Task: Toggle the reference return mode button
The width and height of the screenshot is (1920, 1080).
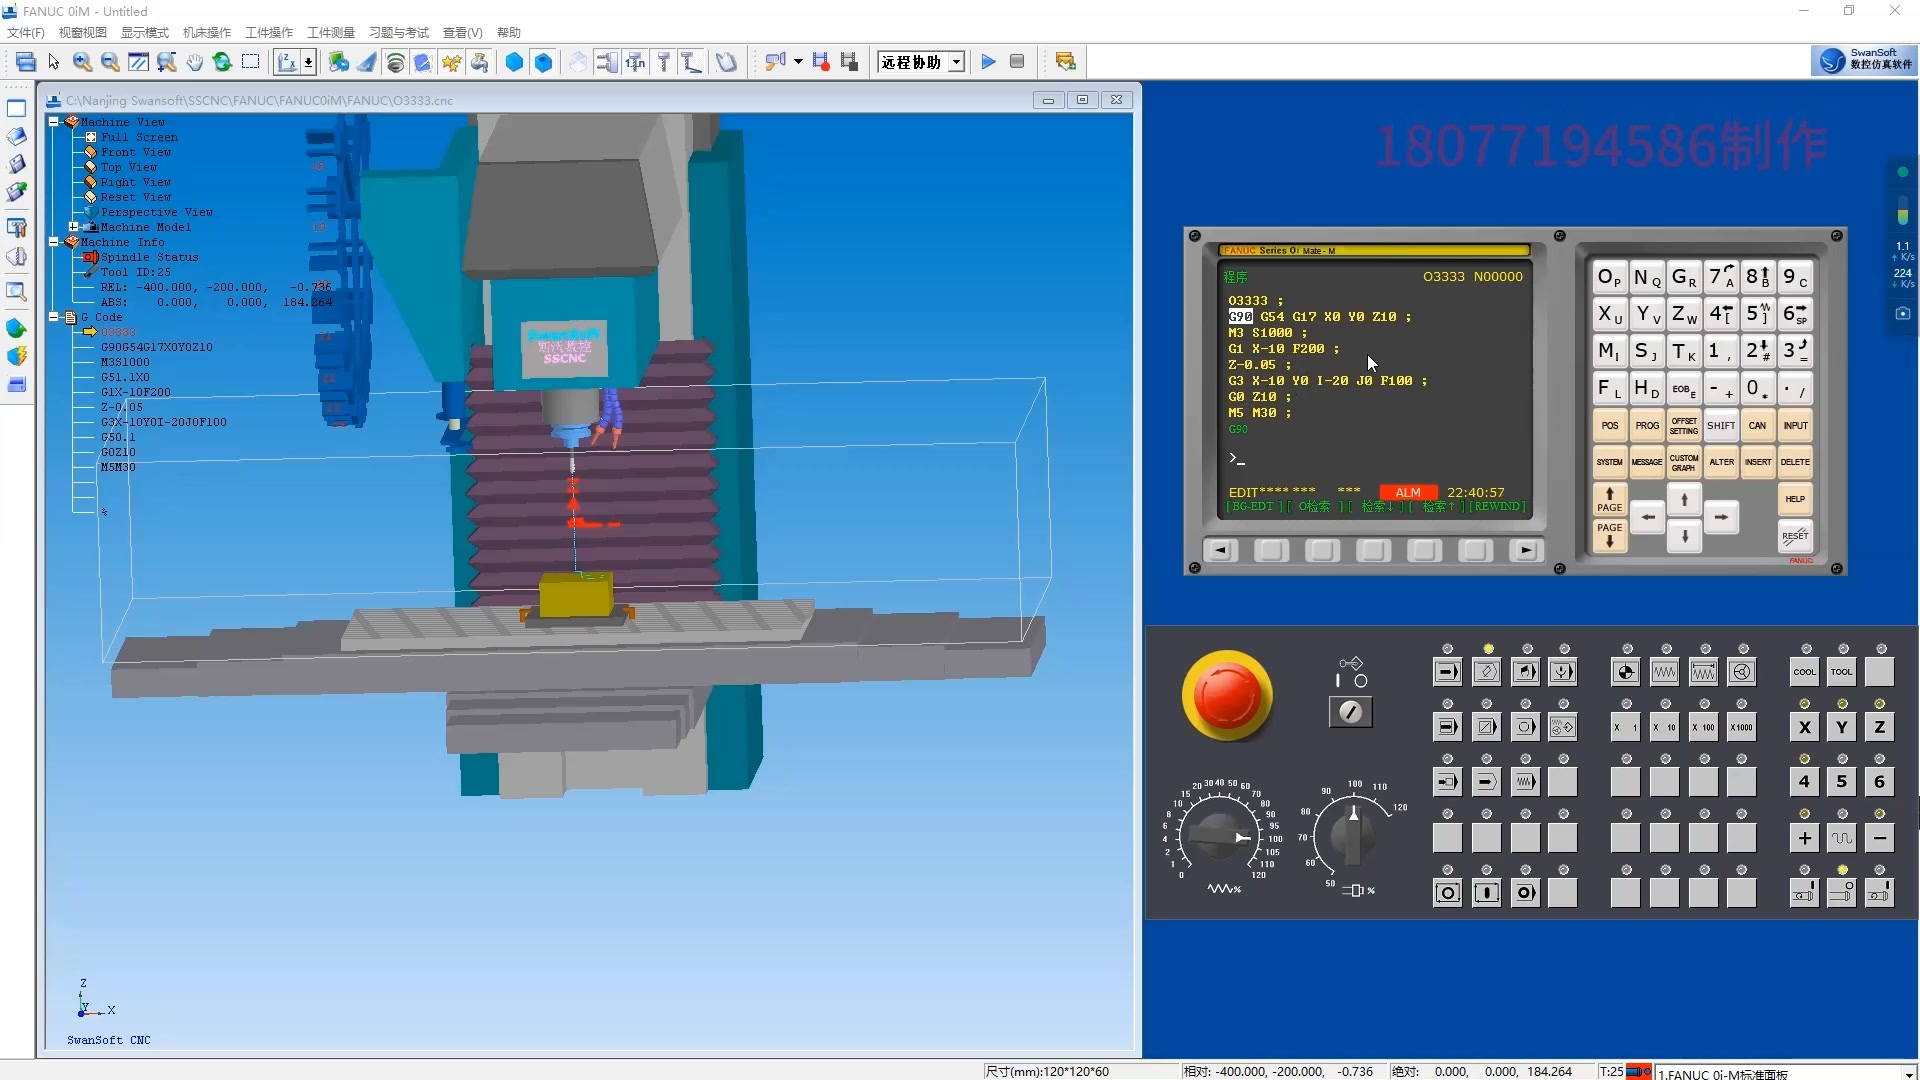Action: [x=1626, y=672]
